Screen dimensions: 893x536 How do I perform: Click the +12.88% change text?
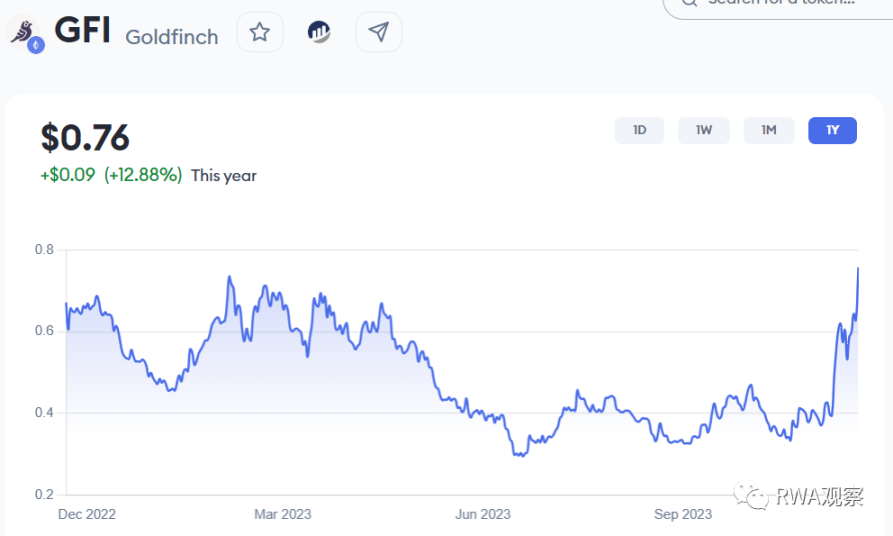143,175
